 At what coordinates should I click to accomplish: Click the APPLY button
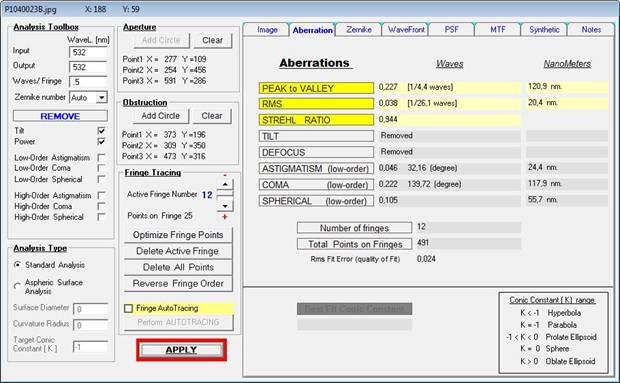tap(181, 350)
